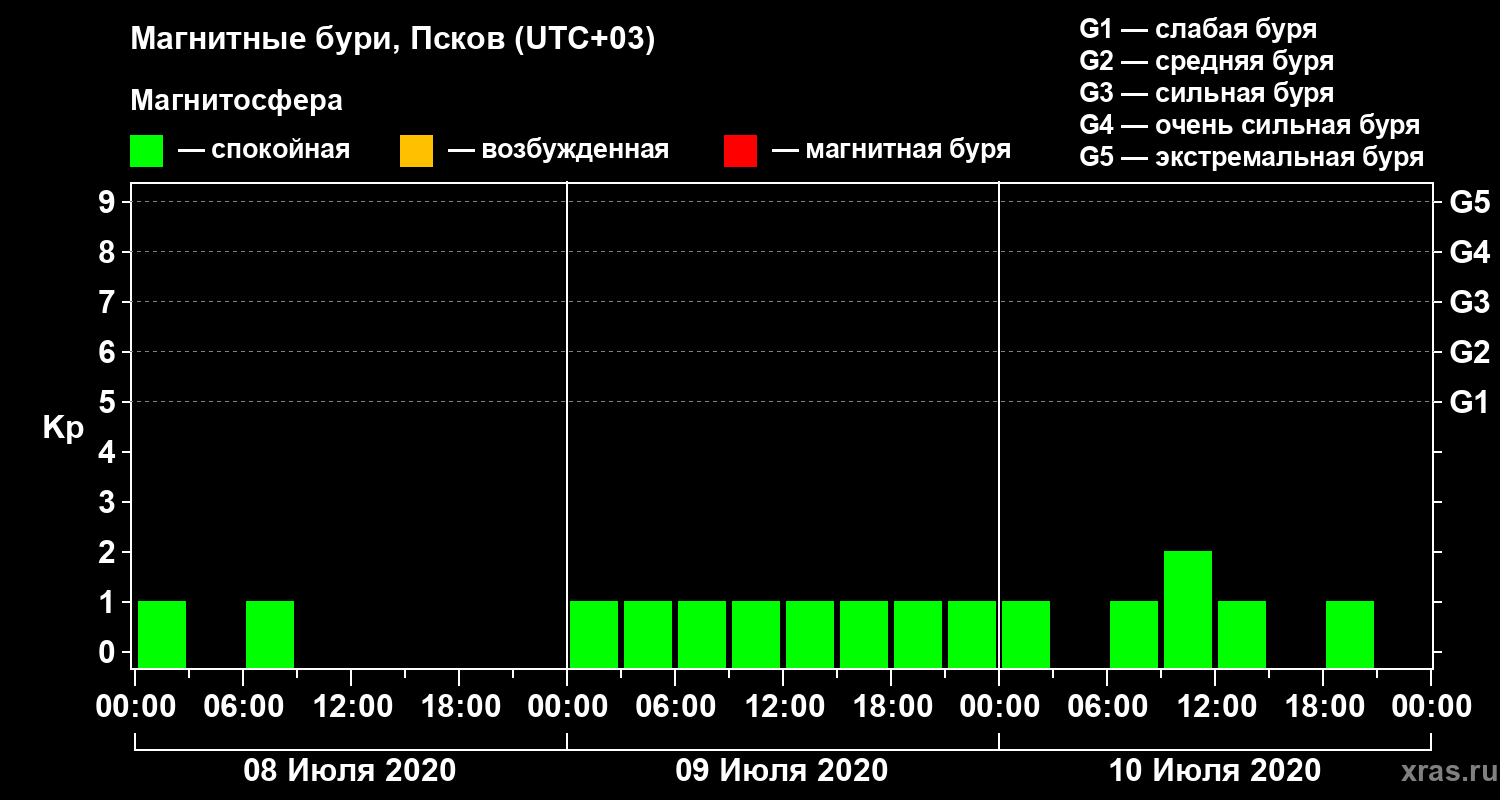Click the 'G4' right axis label
Viewport: 1500px width, 800px height.
pos(1469,253)
